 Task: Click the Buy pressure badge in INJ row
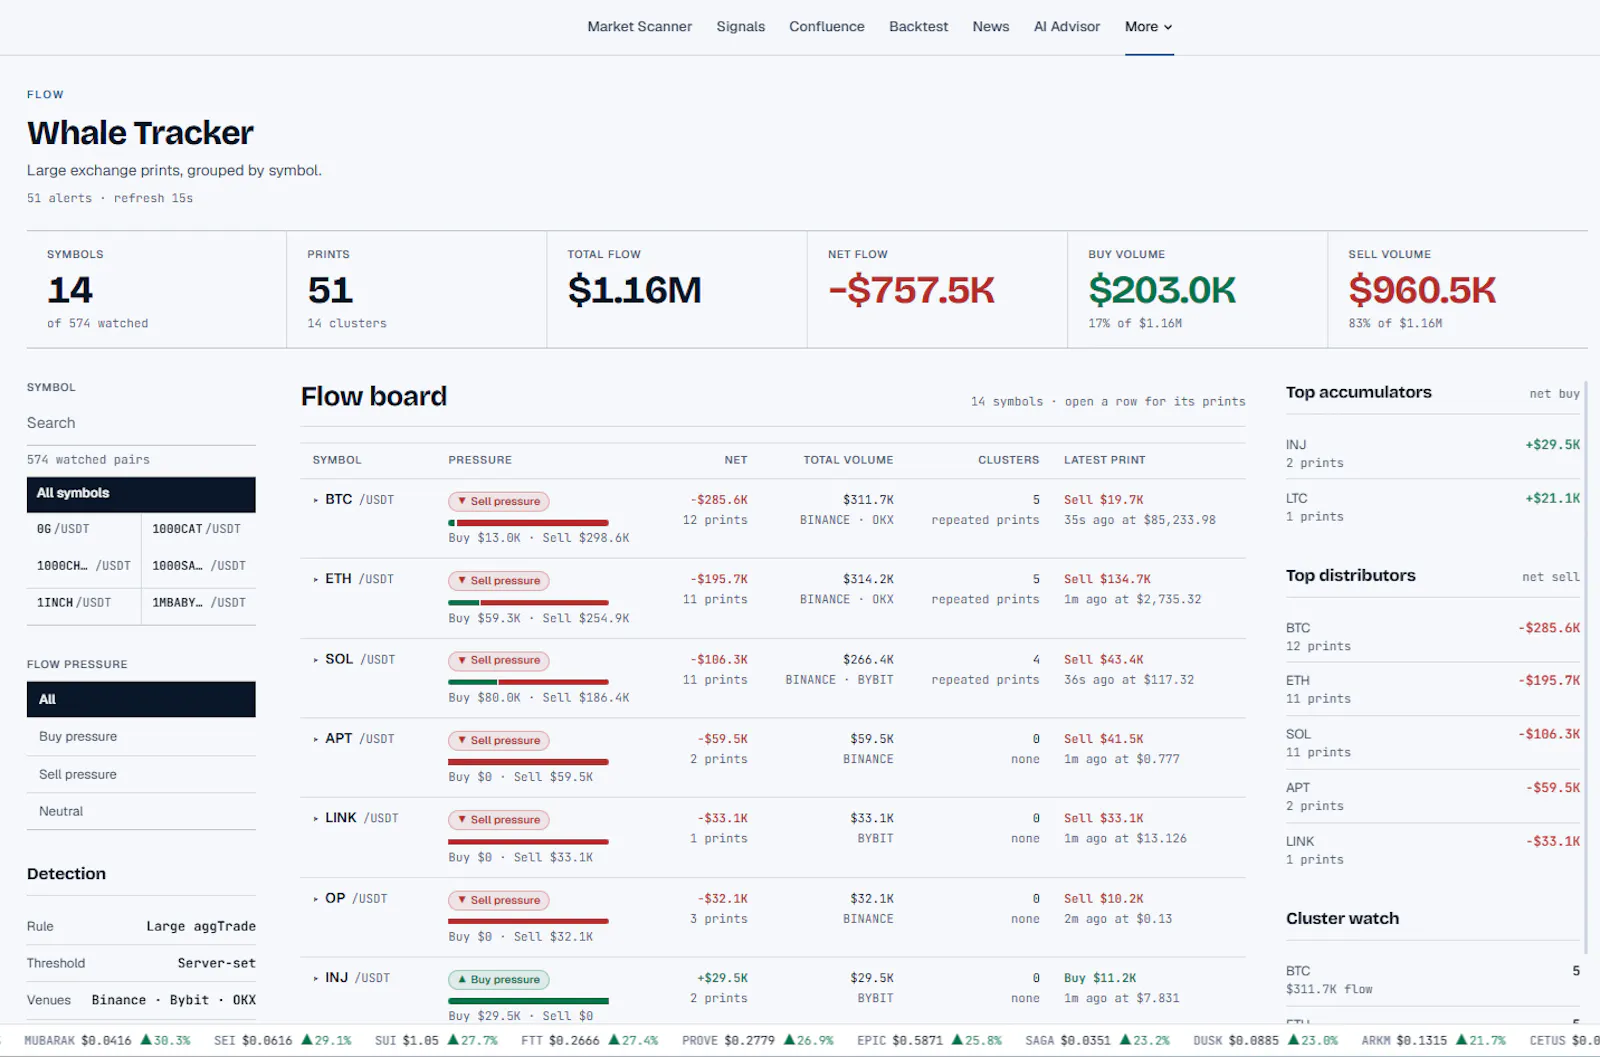(x=498, y=980)
